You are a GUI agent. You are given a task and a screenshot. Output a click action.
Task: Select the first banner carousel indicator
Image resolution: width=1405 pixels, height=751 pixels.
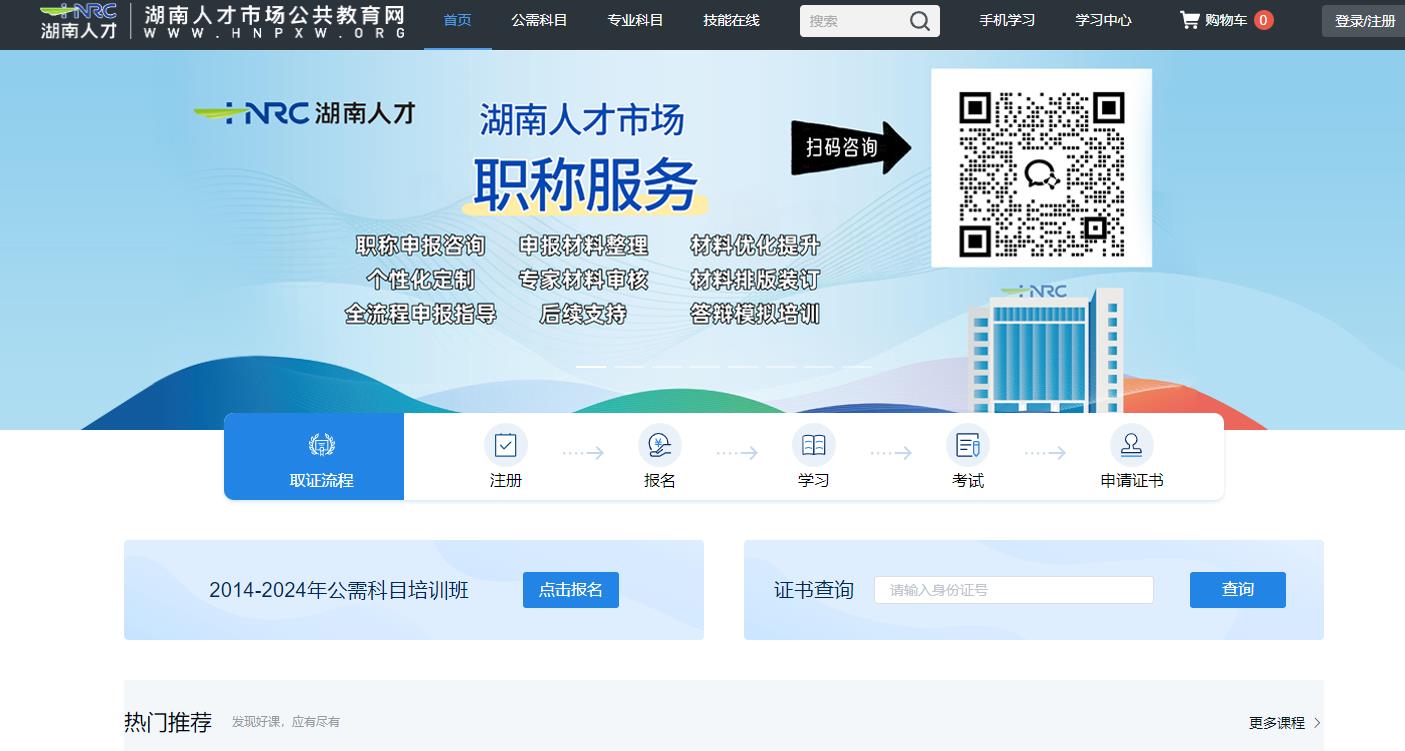point(591,367)
